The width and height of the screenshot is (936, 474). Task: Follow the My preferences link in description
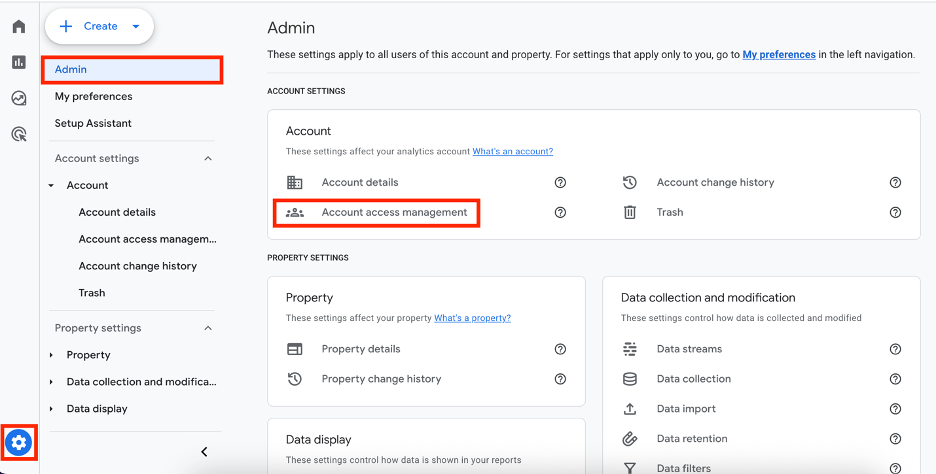tap(779, 54)
